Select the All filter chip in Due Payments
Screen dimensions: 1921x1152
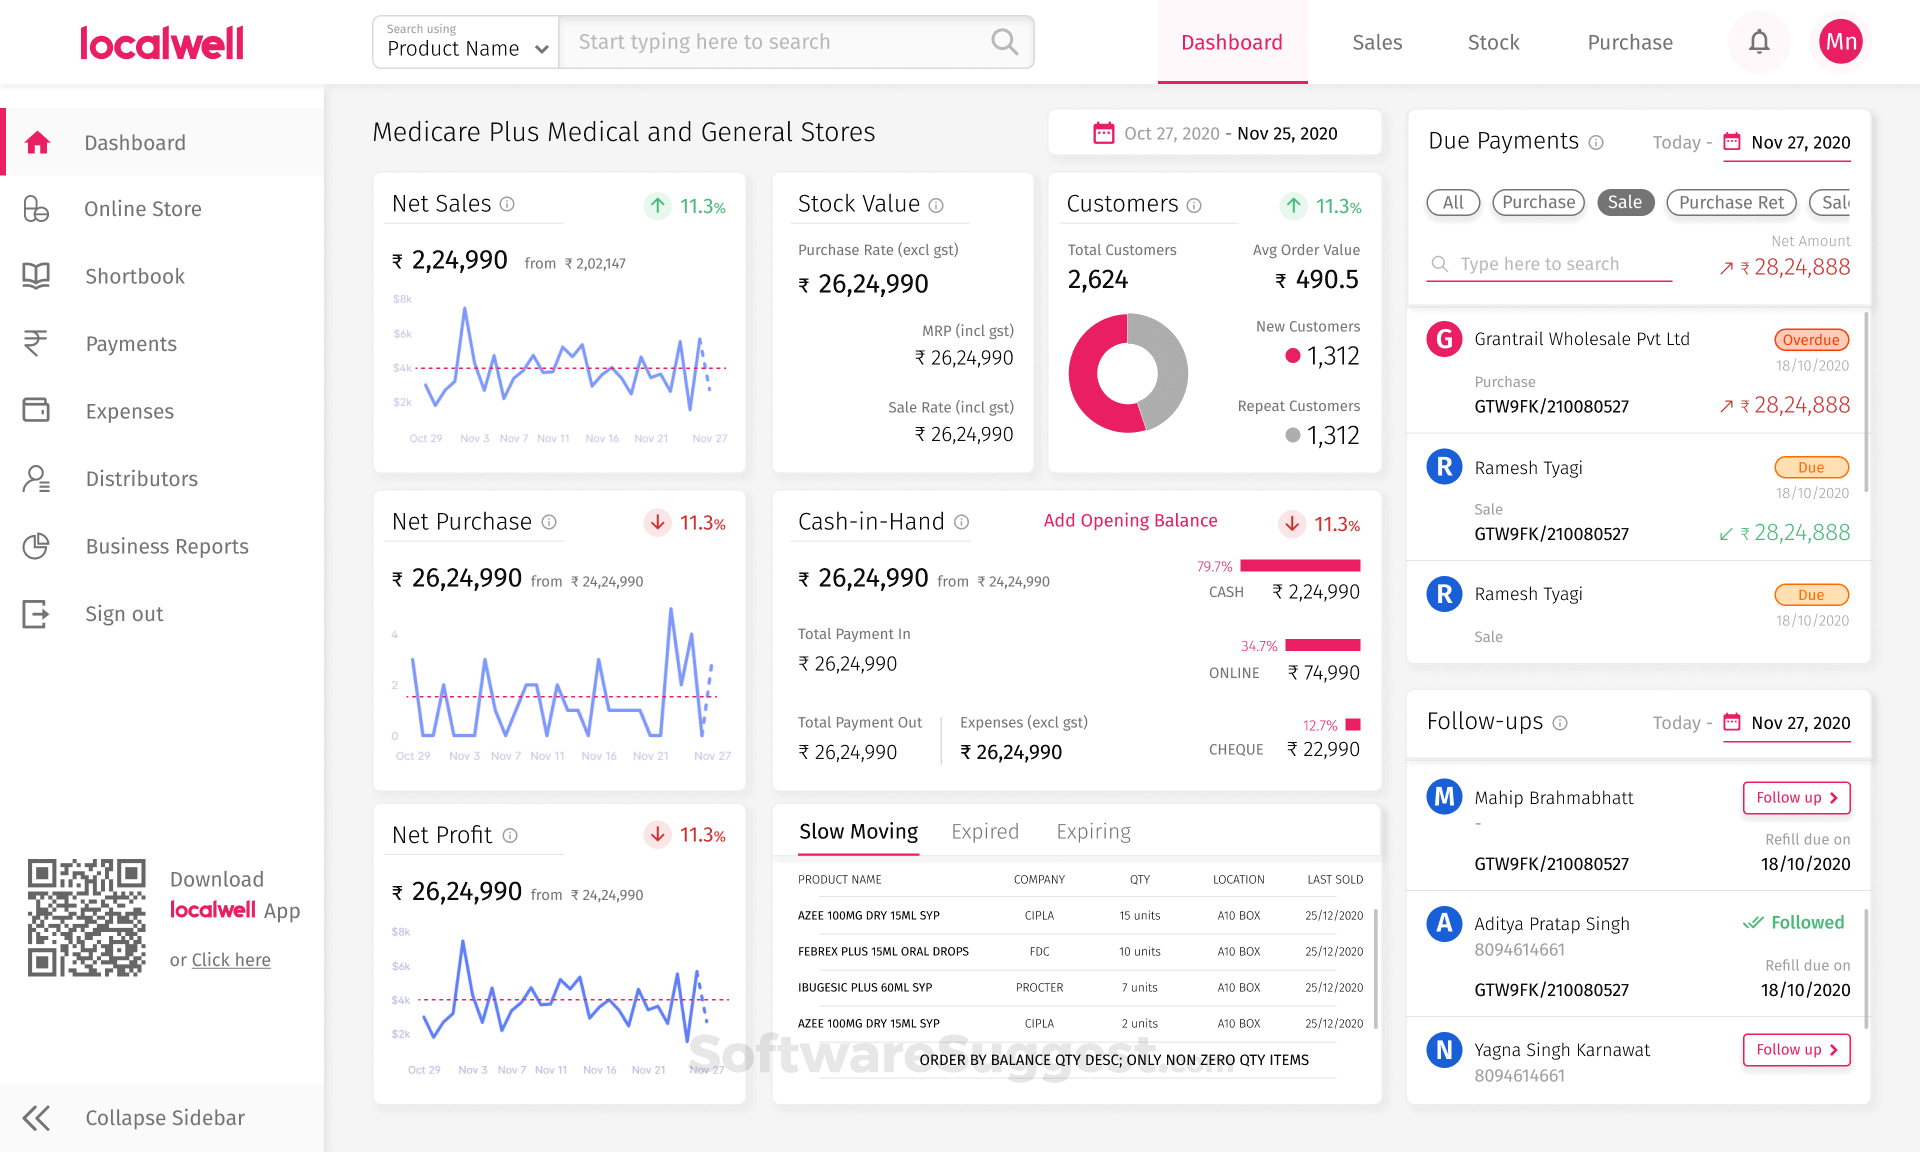pyautogui.click(x=1452, y=202)
